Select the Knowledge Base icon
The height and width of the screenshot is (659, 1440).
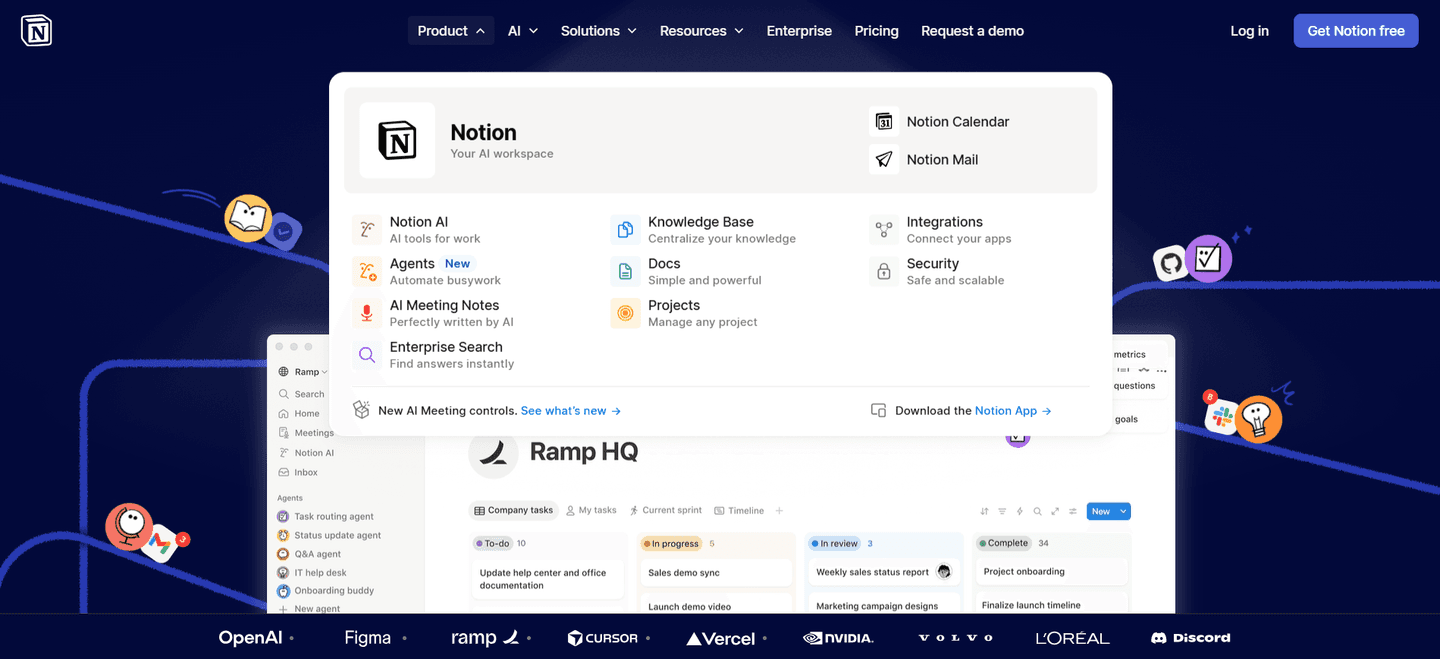(x=625, y=230)
